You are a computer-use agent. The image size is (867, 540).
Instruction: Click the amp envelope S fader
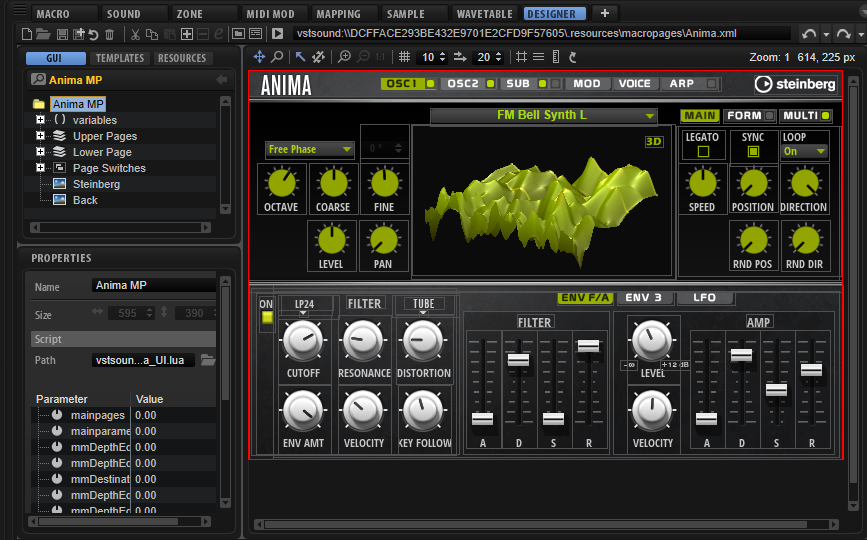pyautogui.click(x=776, y=390)
